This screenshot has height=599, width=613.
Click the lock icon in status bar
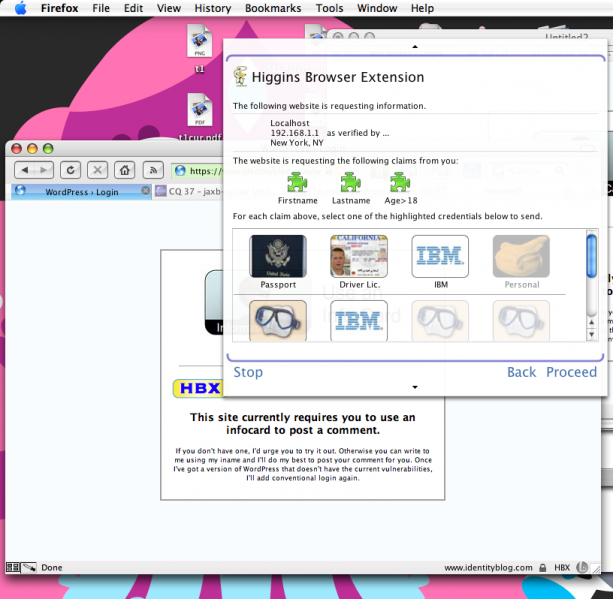543,567
